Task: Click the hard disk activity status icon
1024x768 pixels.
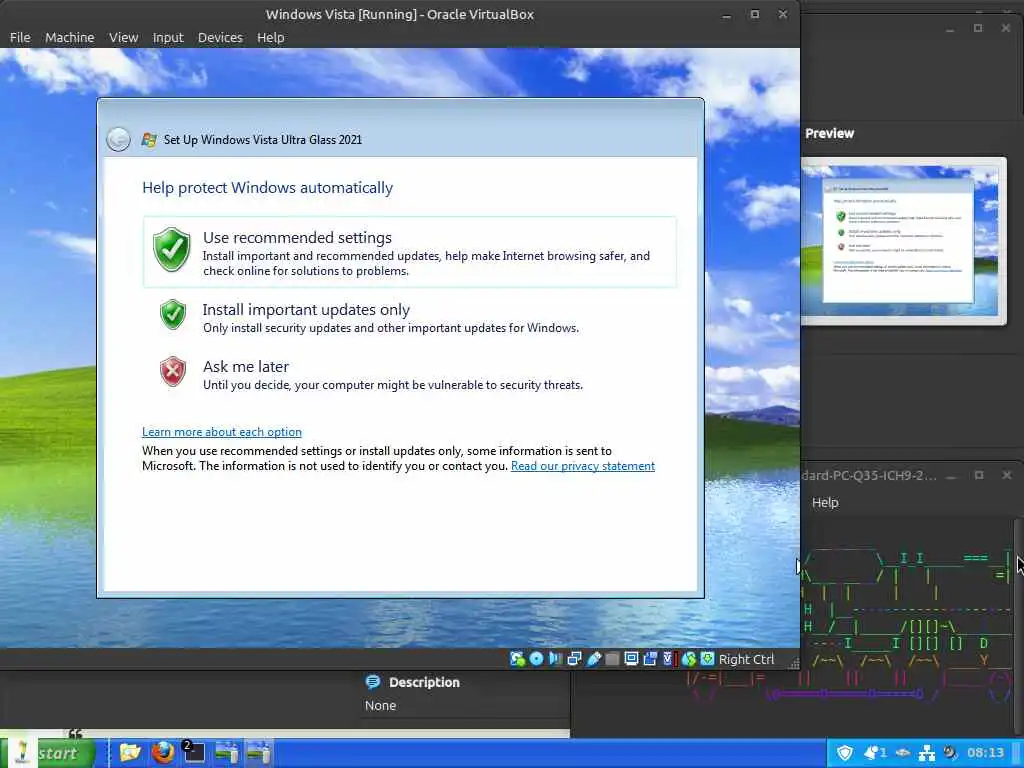Action: 517,659
